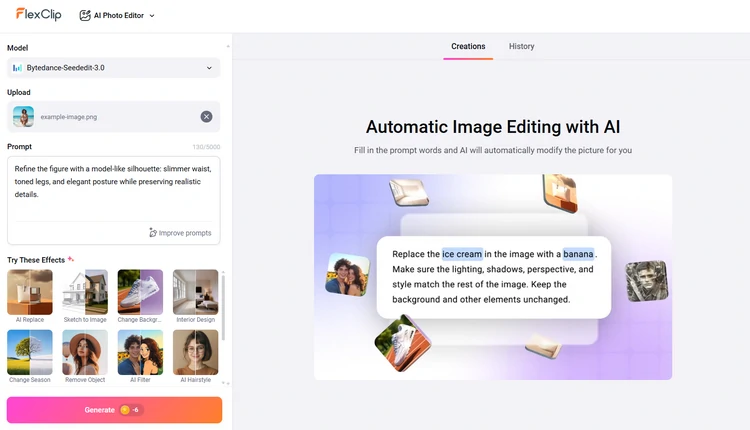Click the highlighted 'ice cream' text
Viewport: 750px width, 430px height.
pos(462,254)
